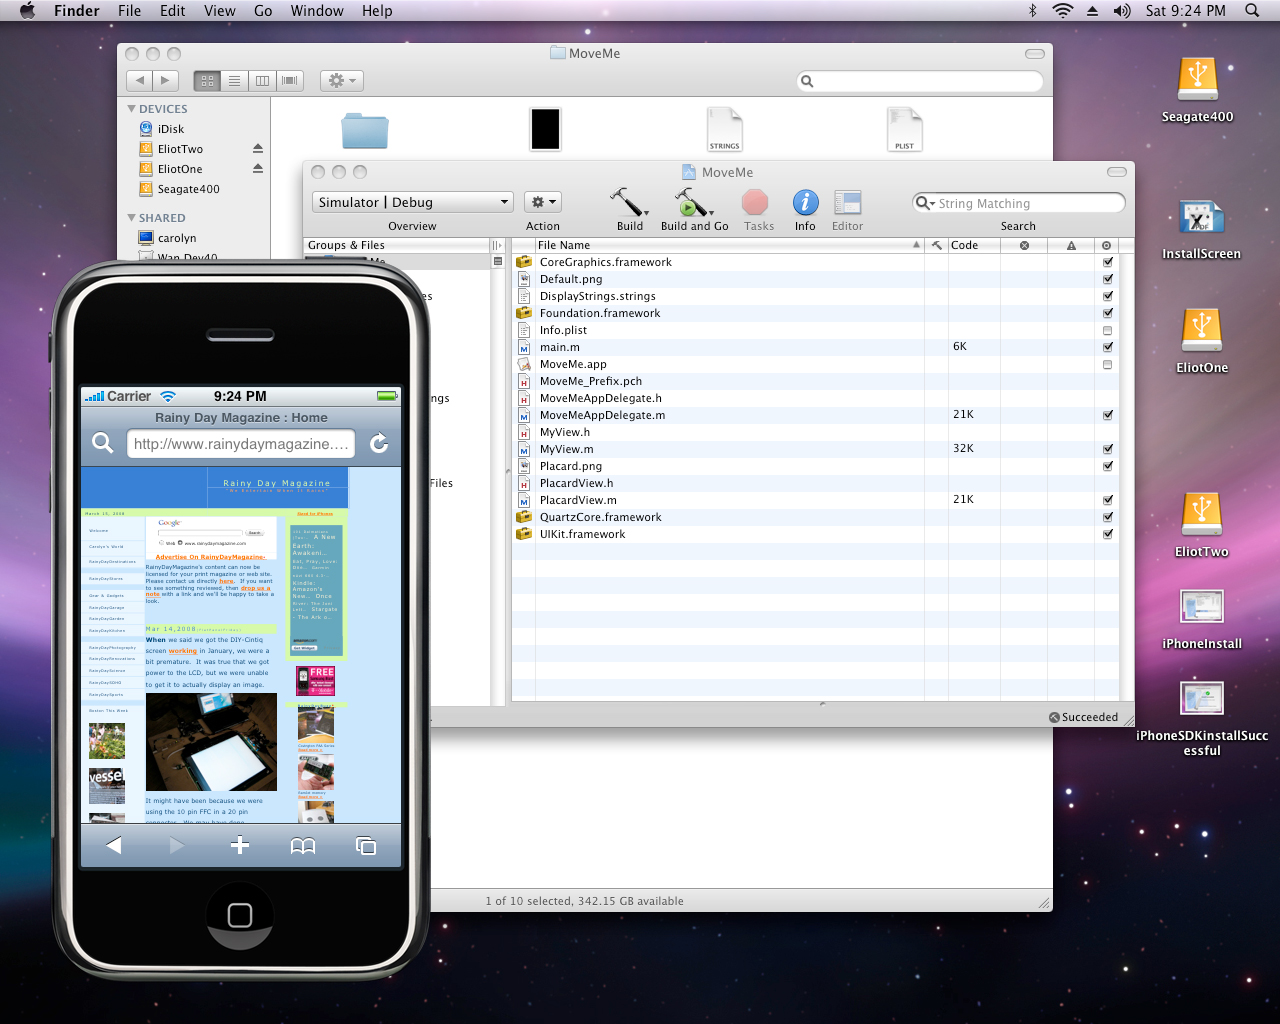
Task: Switch Finder to Cover Flow view
Action: [x=290, y=81]
